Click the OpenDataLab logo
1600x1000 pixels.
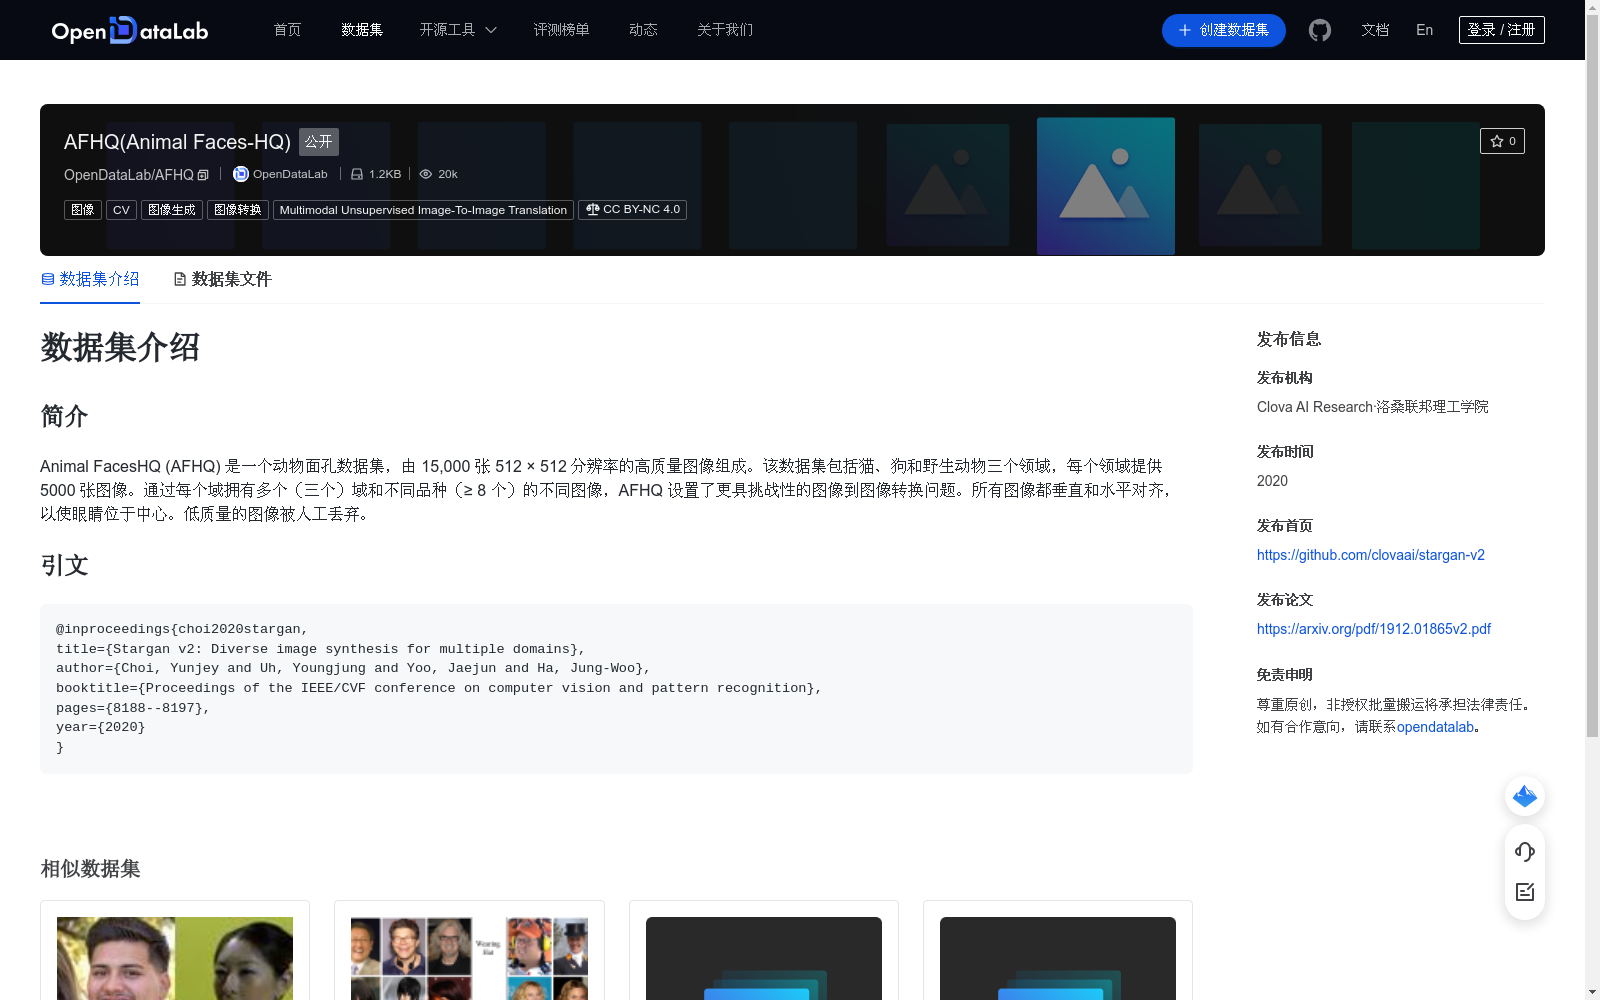point(128,30)
